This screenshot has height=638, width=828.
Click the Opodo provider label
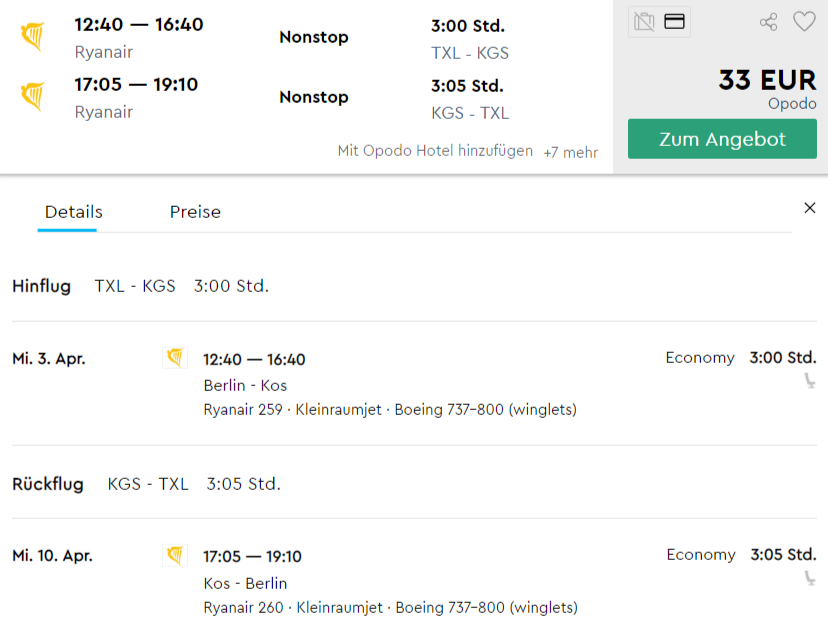792,103
